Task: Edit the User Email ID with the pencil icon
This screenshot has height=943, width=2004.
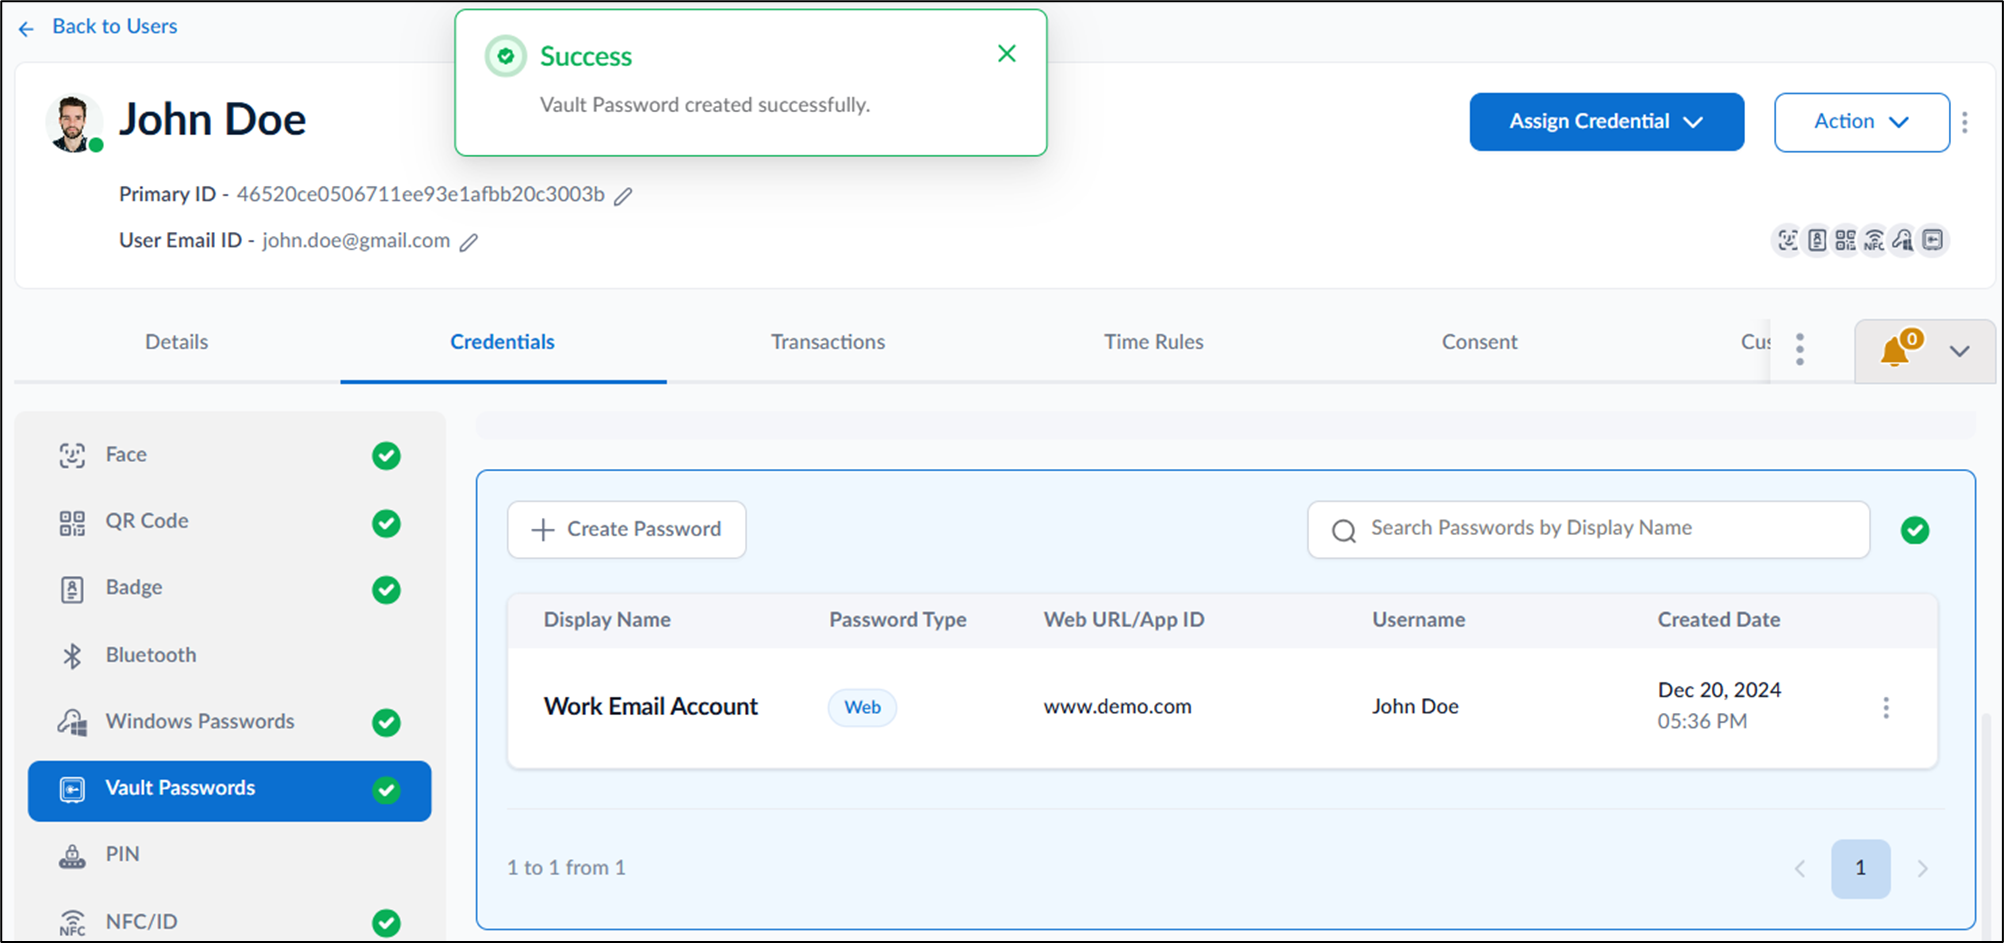Action: [469, 242]
